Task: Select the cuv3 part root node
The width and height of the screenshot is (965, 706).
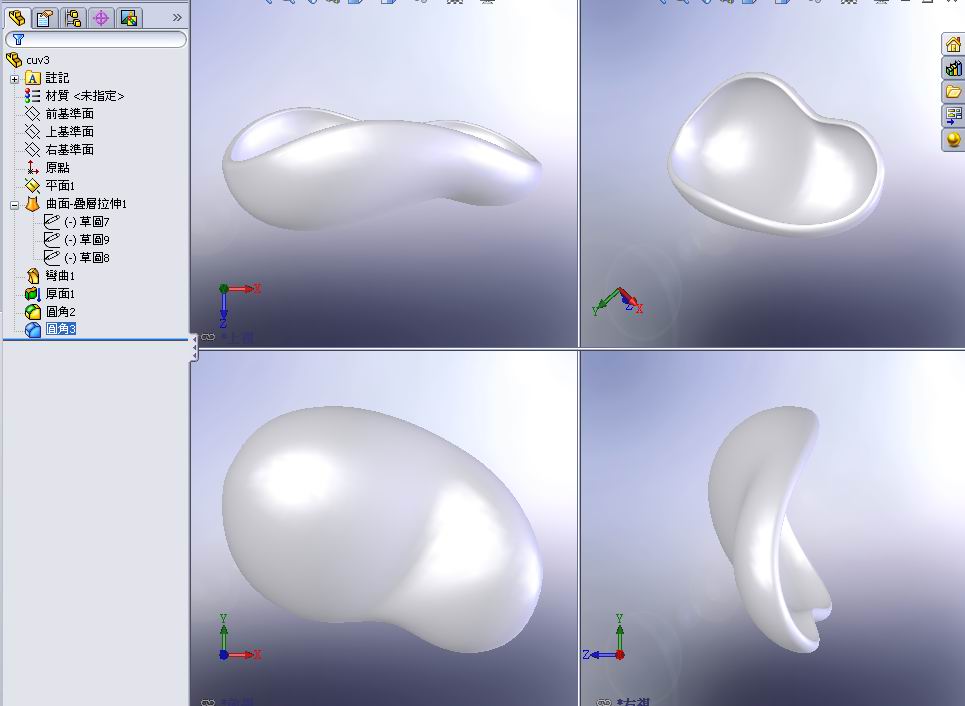Action: tap(38, 60)
